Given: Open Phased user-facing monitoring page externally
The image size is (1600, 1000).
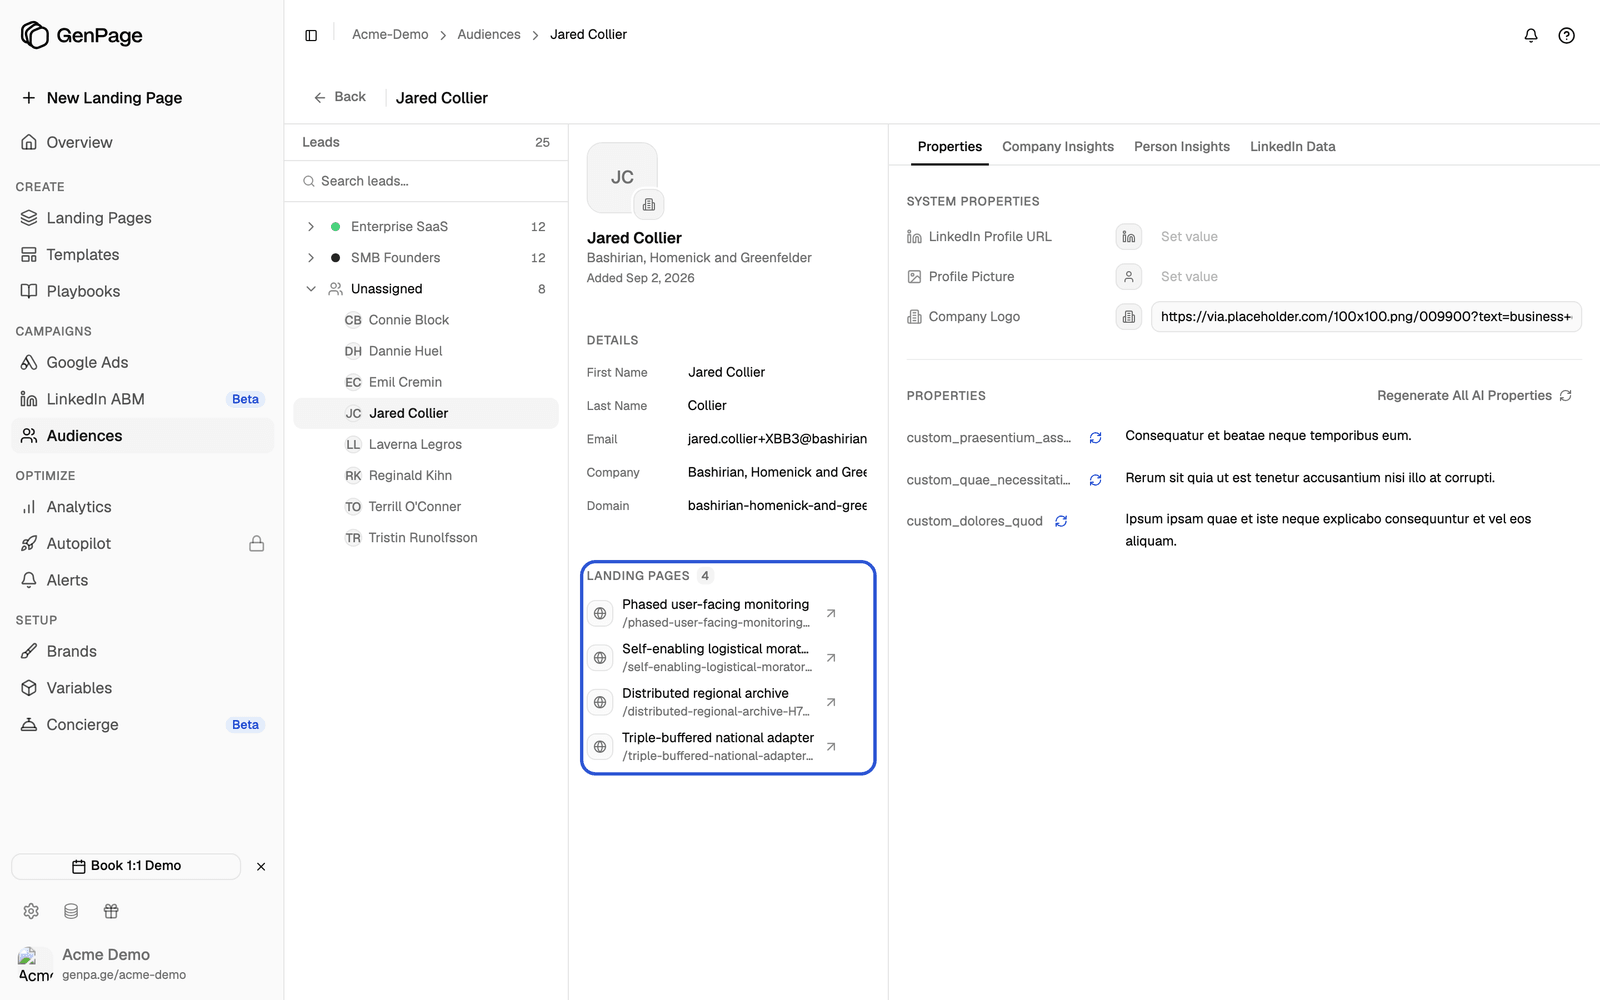Looking at the screenshot, I should coord(831,613).
